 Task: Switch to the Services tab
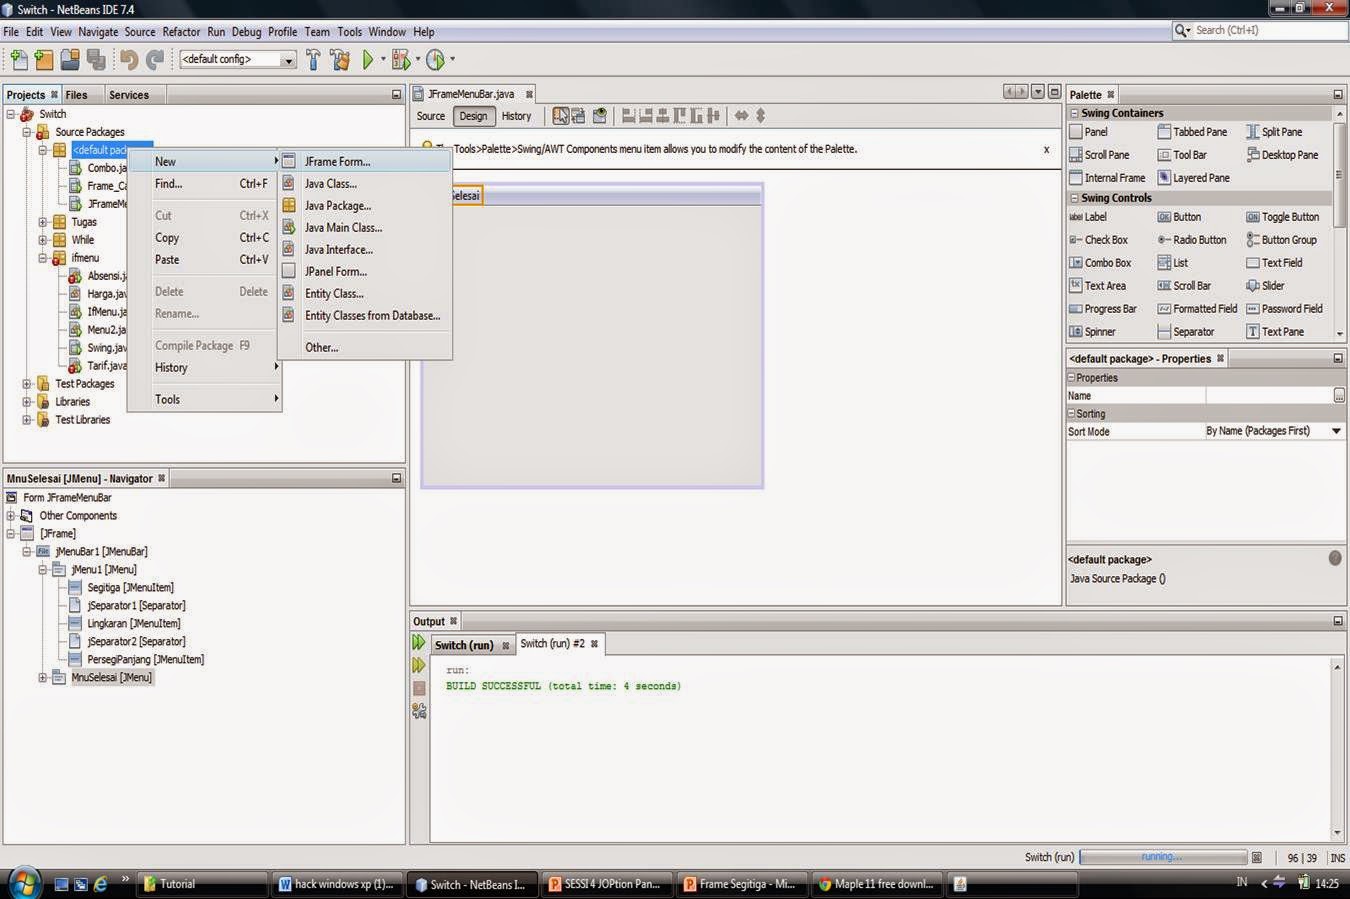(x=128, y=95)
